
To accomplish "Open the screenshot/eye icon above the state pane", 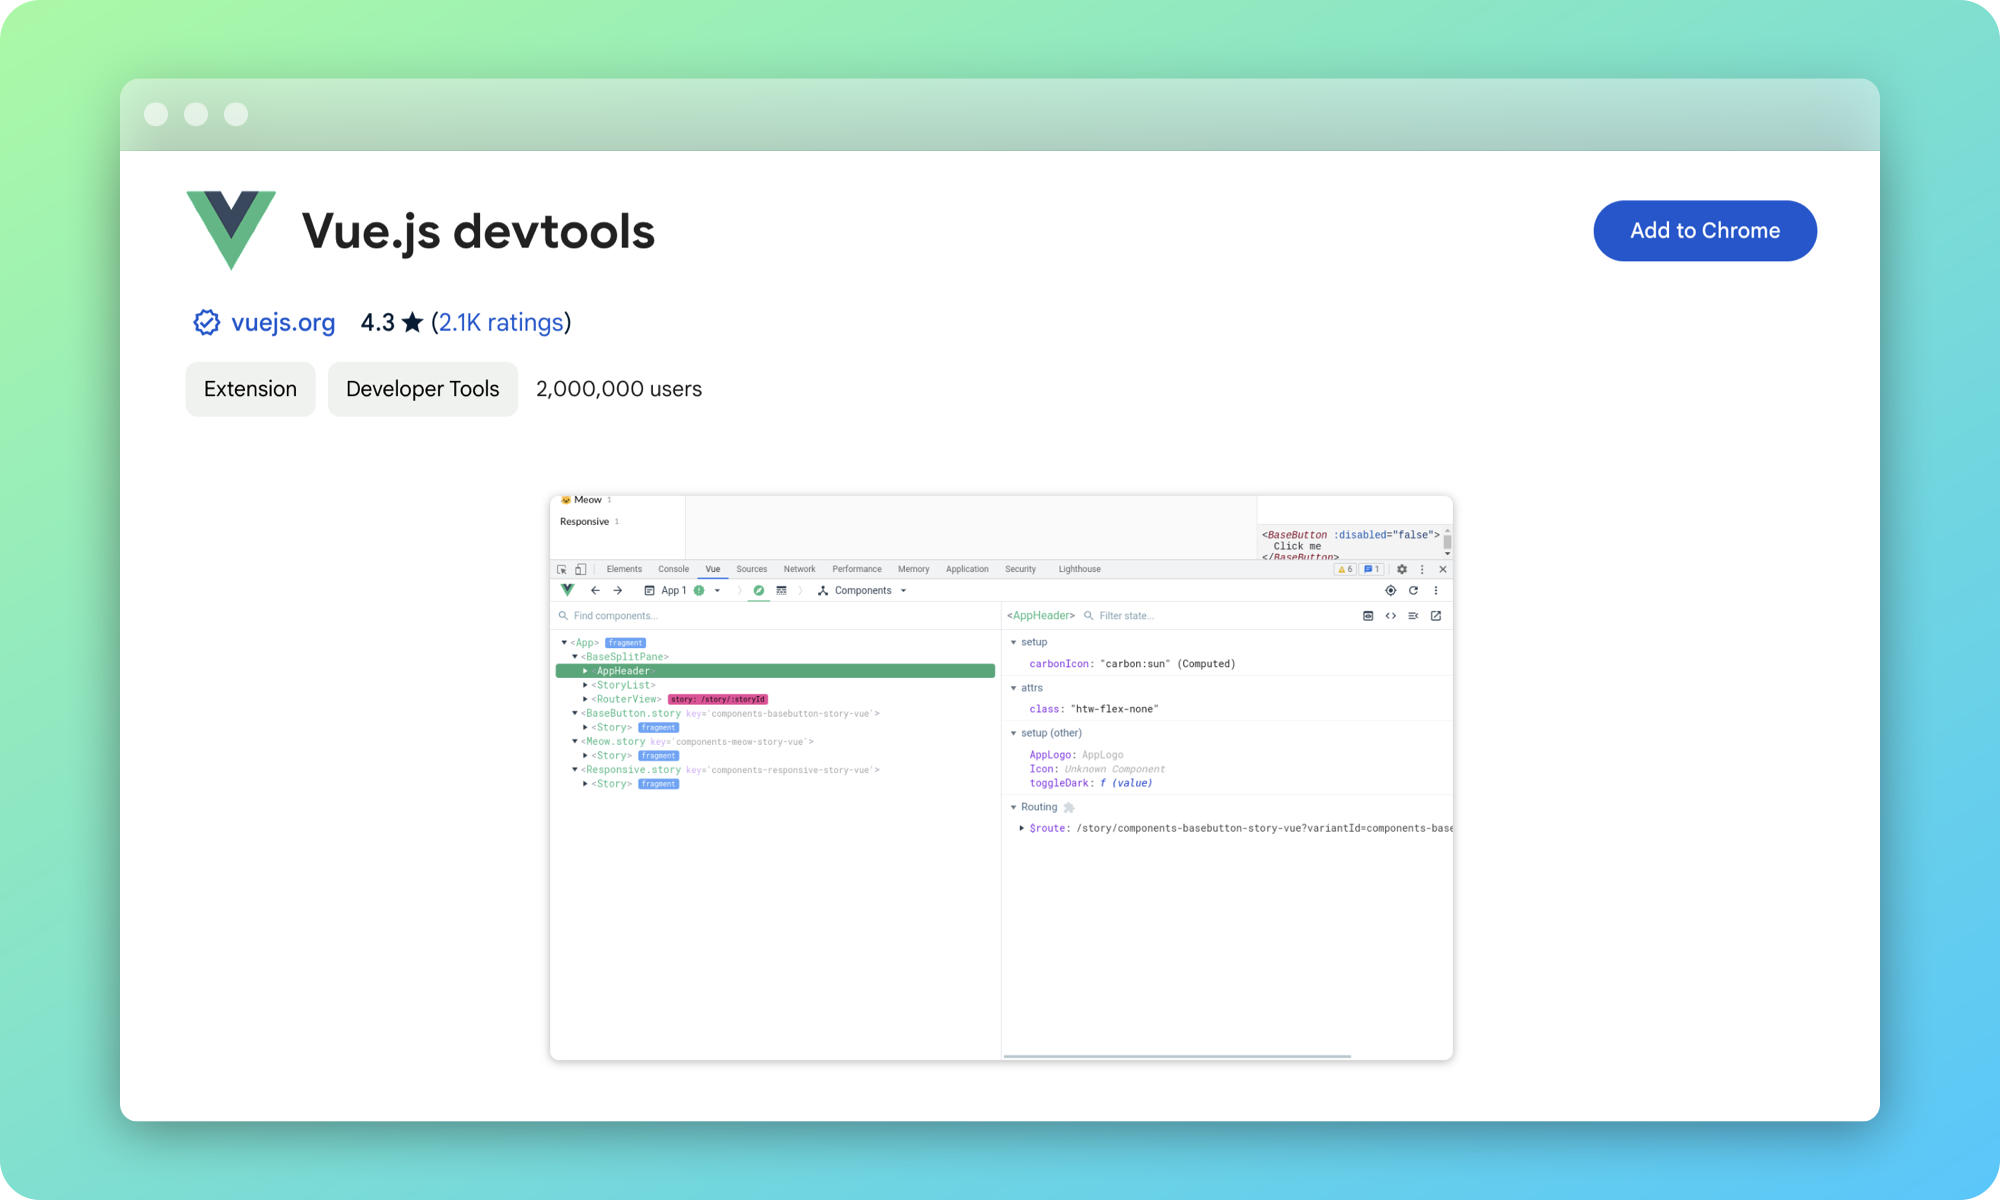I will tap(1369, 616).
